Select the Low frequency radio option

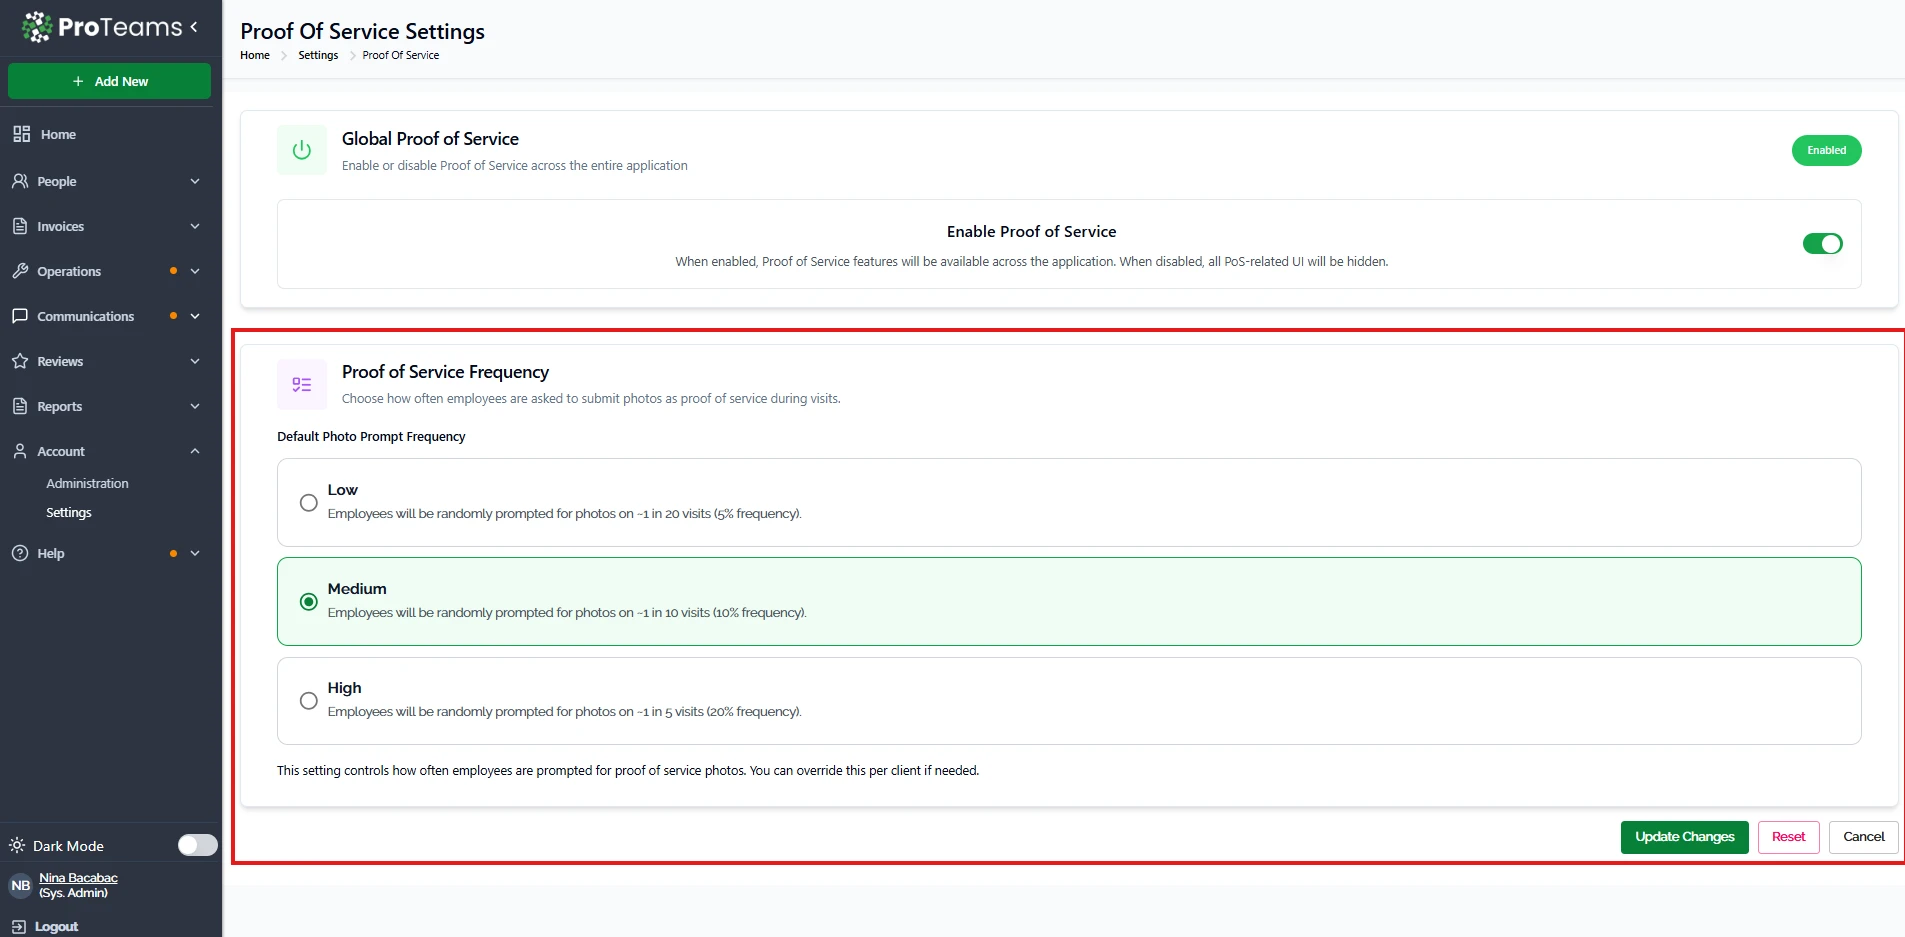tap(309, 503)
